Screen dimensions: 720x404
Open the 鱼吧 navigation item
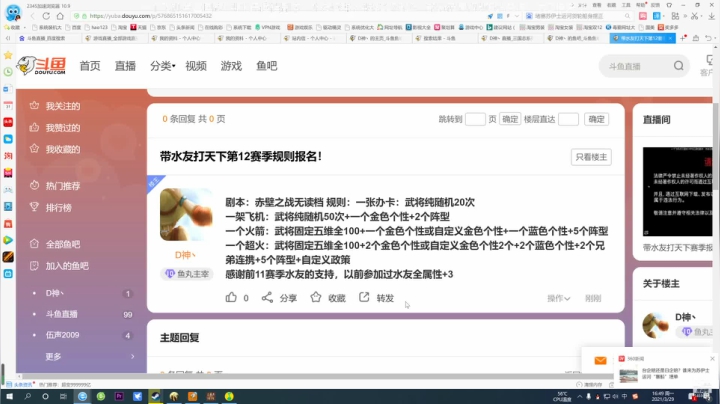267,66
